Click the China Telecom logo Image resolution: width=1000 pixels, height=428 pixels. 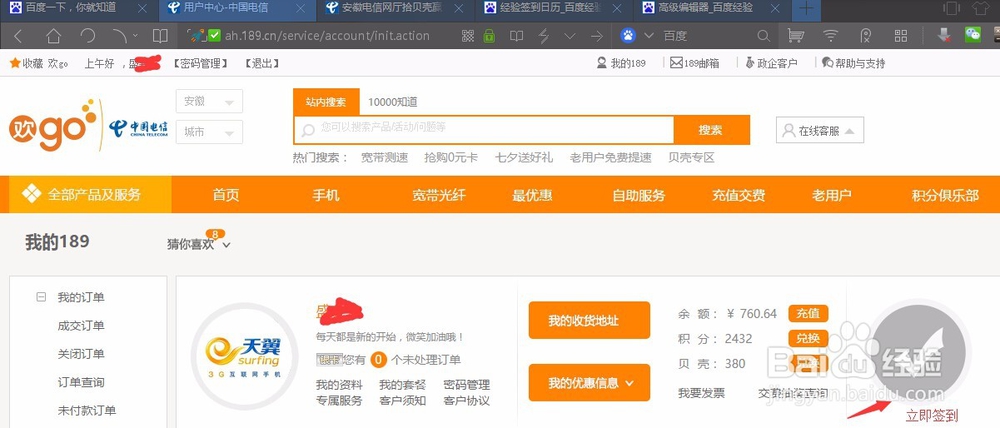click(x=138, y=128)
